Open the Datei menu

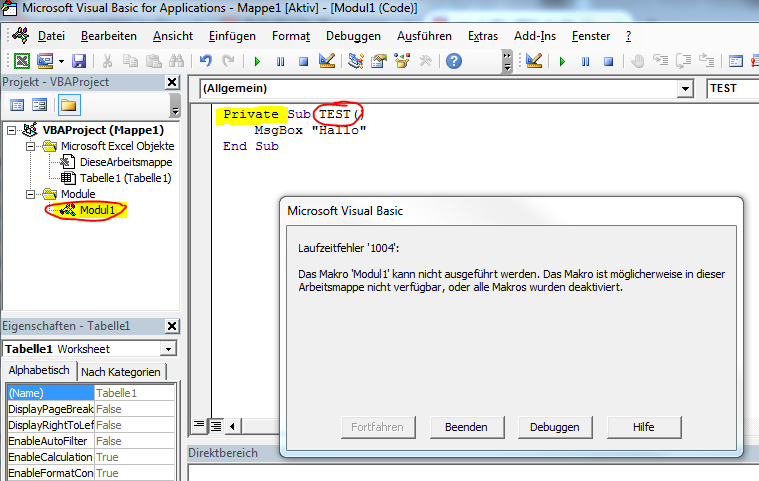click(51, 36)
